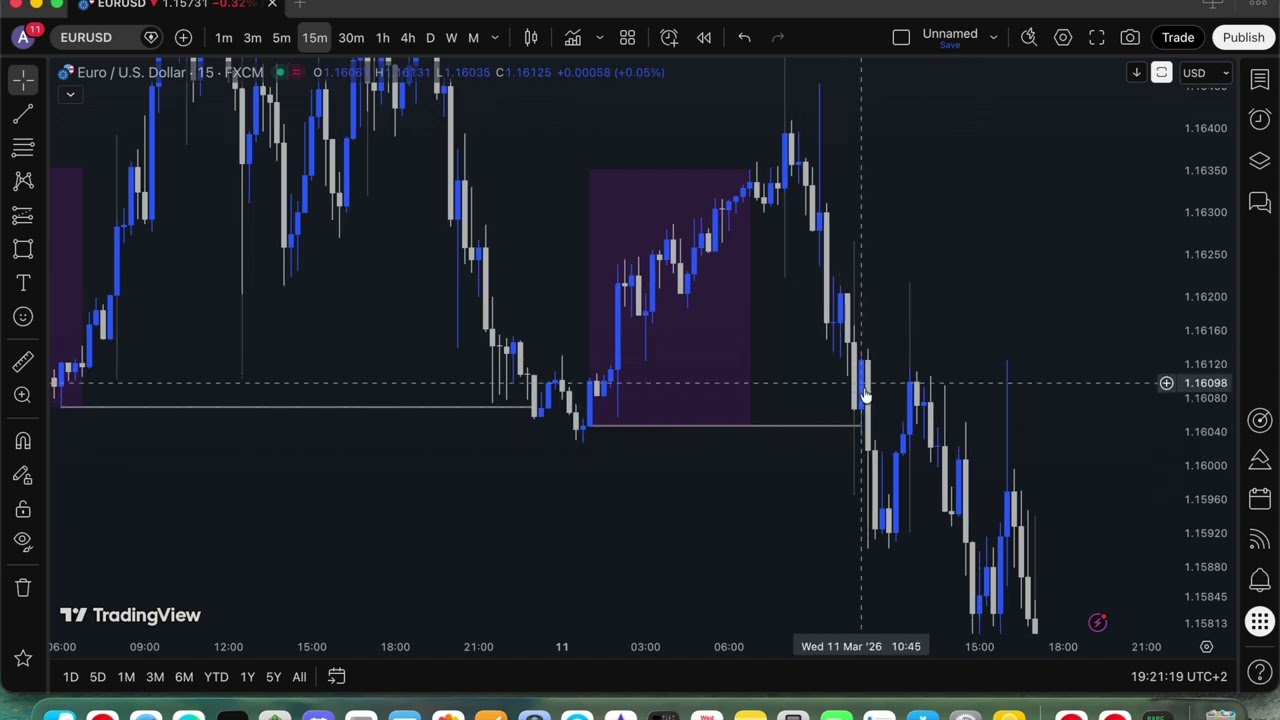
Task: Open the go to date calendar
Action: point(337,677)
